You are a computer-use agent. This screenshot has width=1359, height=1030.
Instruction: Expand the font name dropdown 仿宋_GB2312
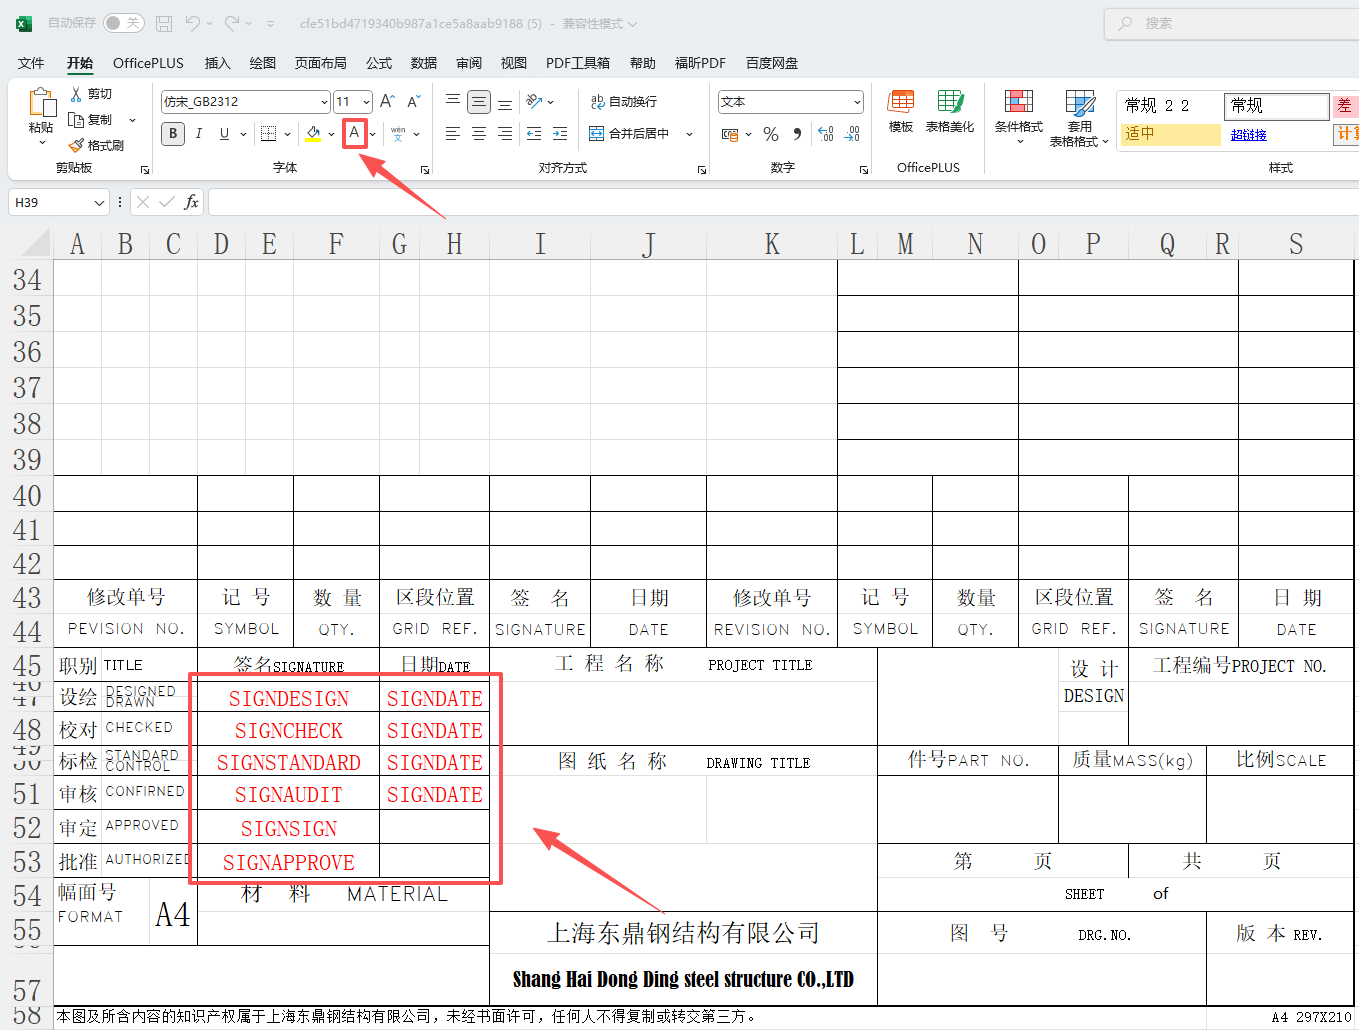pos(324,102)
